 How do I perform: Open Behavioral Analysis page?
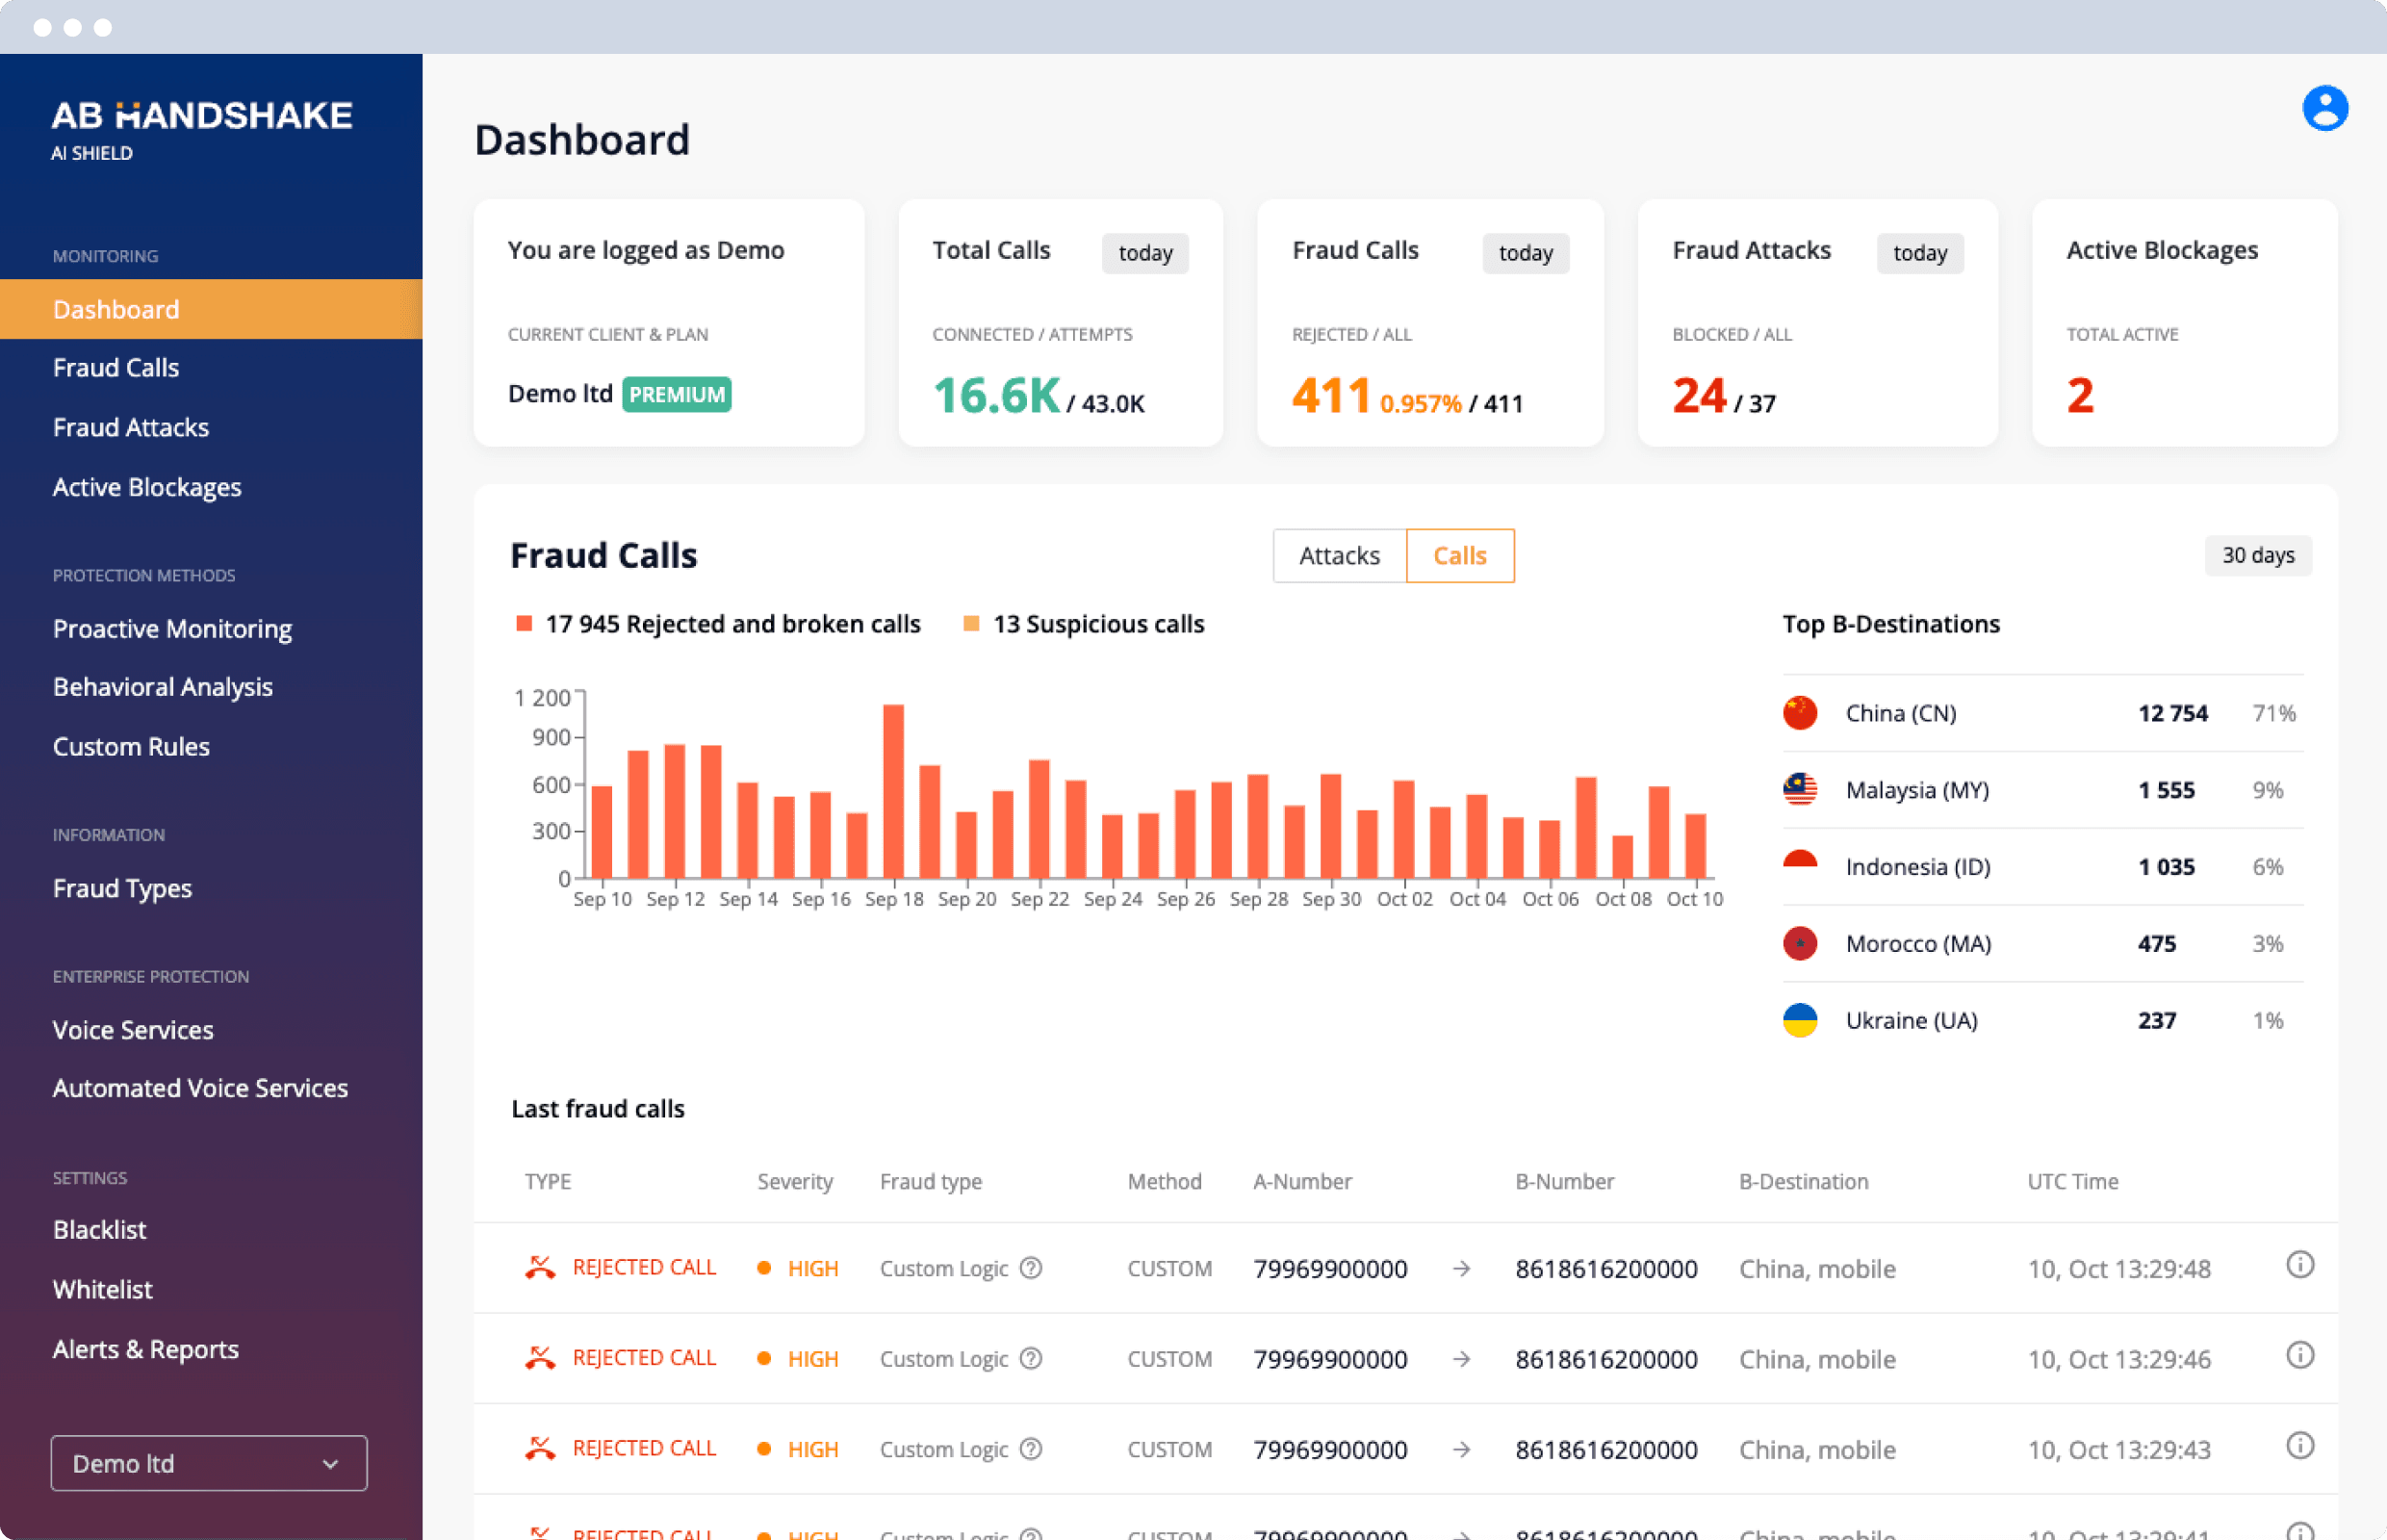163,687
